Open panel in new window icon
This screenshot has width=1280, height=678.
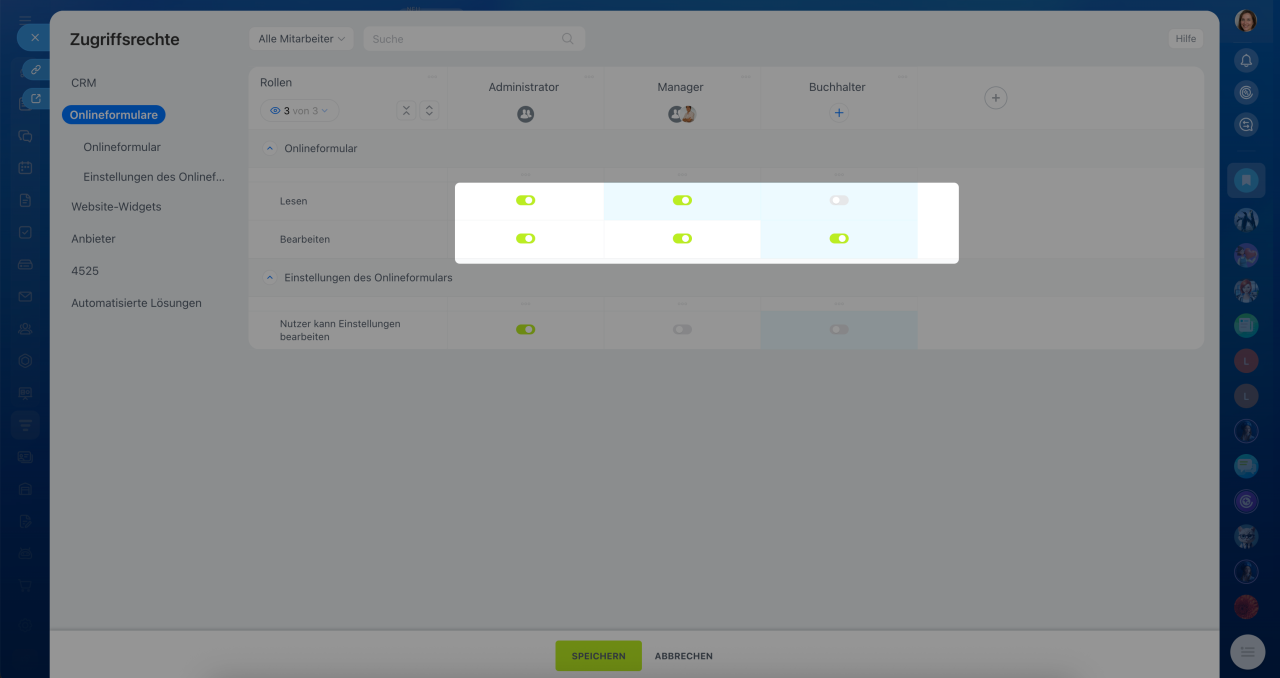[36, 98]
